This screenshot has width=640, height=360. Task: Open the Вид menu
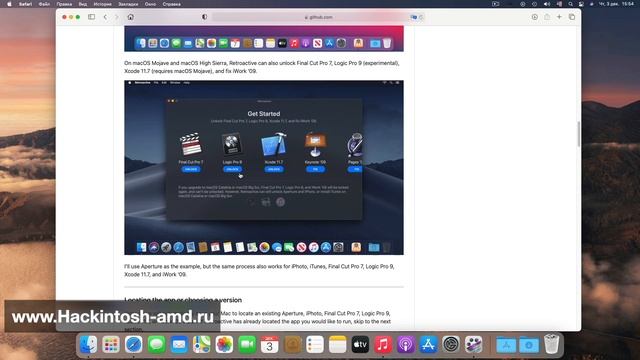point(82,4)
